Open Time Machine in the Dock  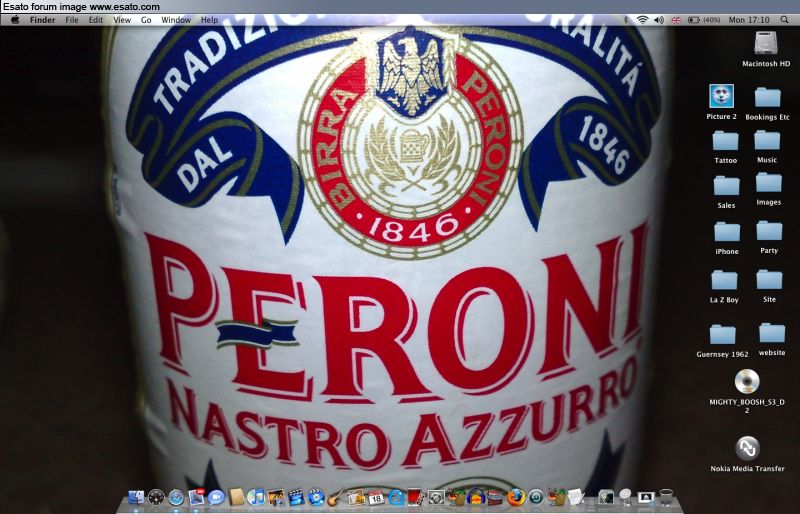click(x=536, y=497)
